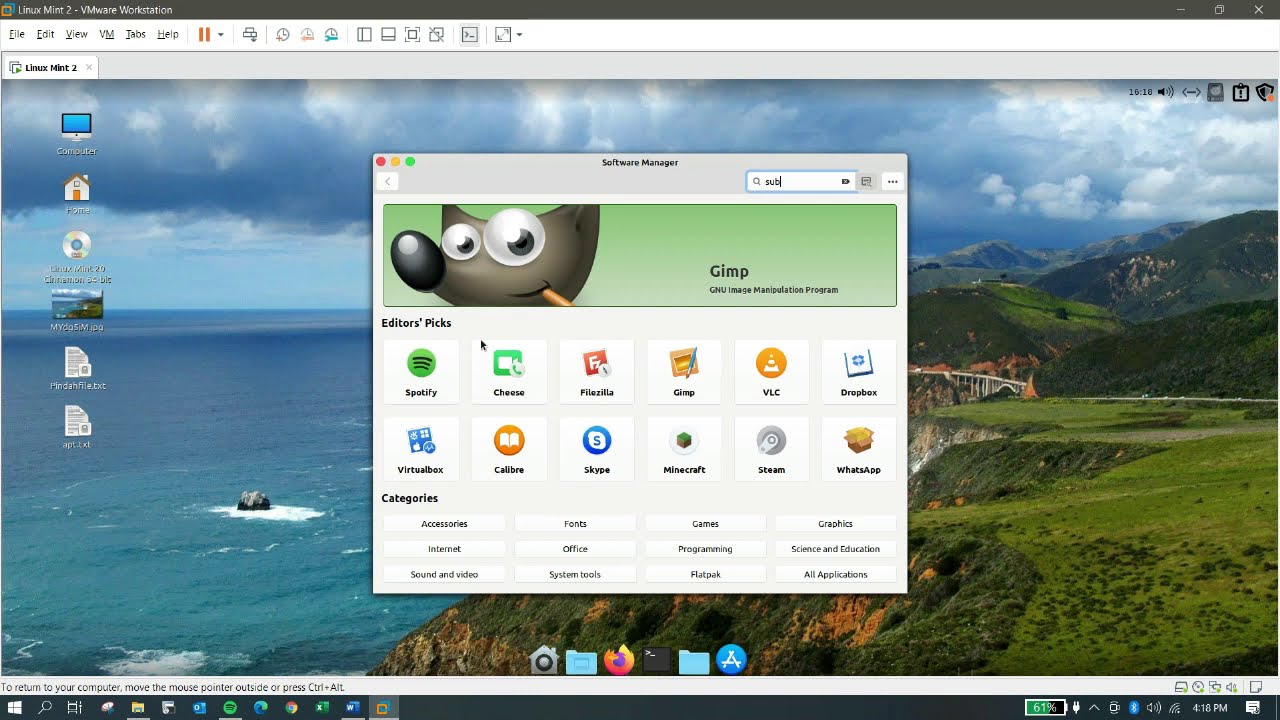Open Spotify in Editors' Picks
Image resolution: width=1280 pixels, height=720 pixels.
pos(421,372)
